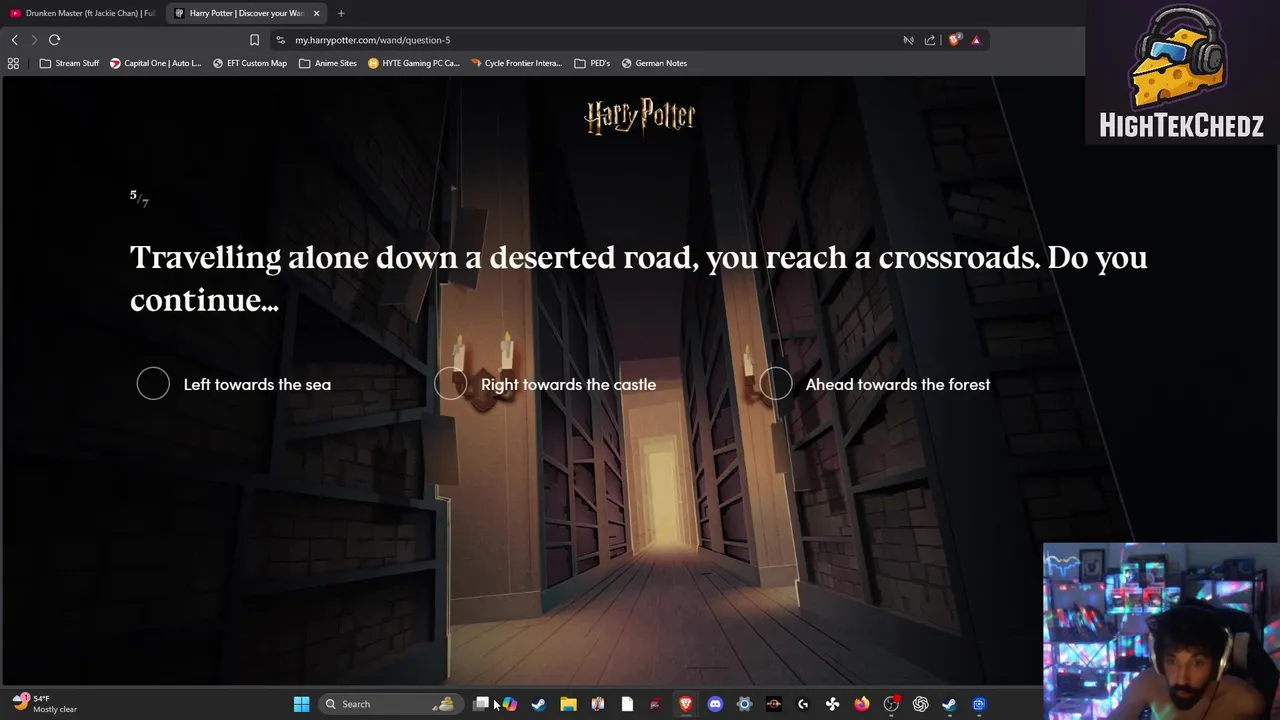Image resolution: width=1280 pixels, height=720 pixels.
Task: Open the Stream Stuff bookmark folder
Action: tap(69, 63)
